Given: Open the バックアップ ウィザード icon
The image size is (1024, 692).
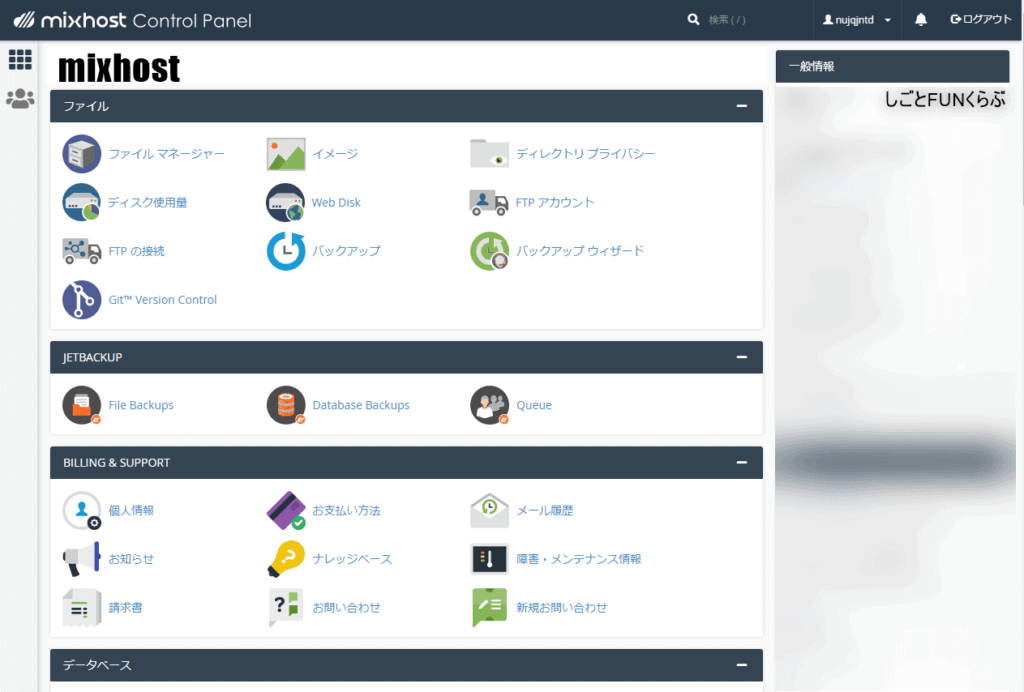Looking at the screenshot, I should (x=489, y=251).
